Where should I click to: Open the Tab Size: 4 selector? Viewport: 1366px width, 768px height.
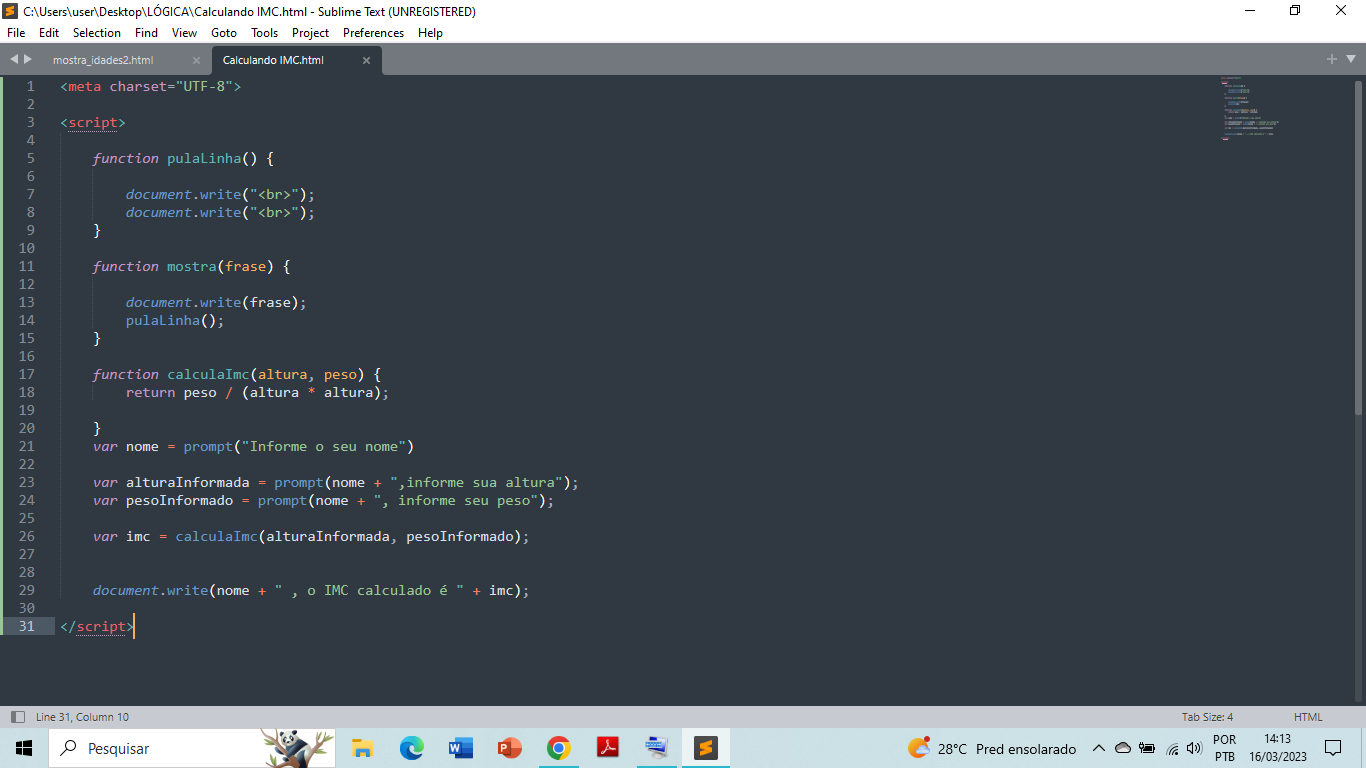pyautogui.click(x=1207, y=717)
